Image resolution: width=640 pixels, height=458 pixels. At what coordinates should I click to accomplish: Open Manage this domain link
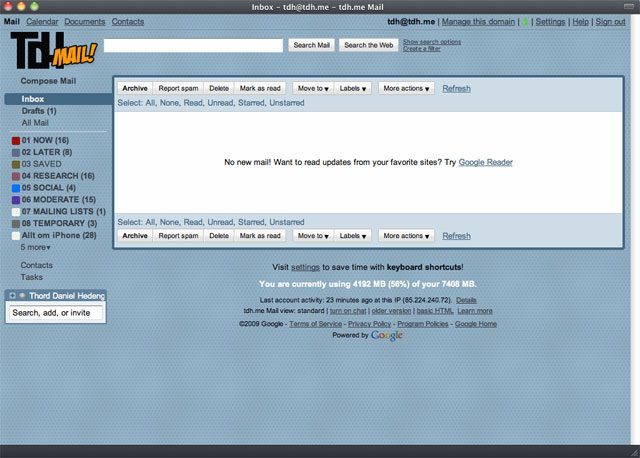[x=478, y=22]
